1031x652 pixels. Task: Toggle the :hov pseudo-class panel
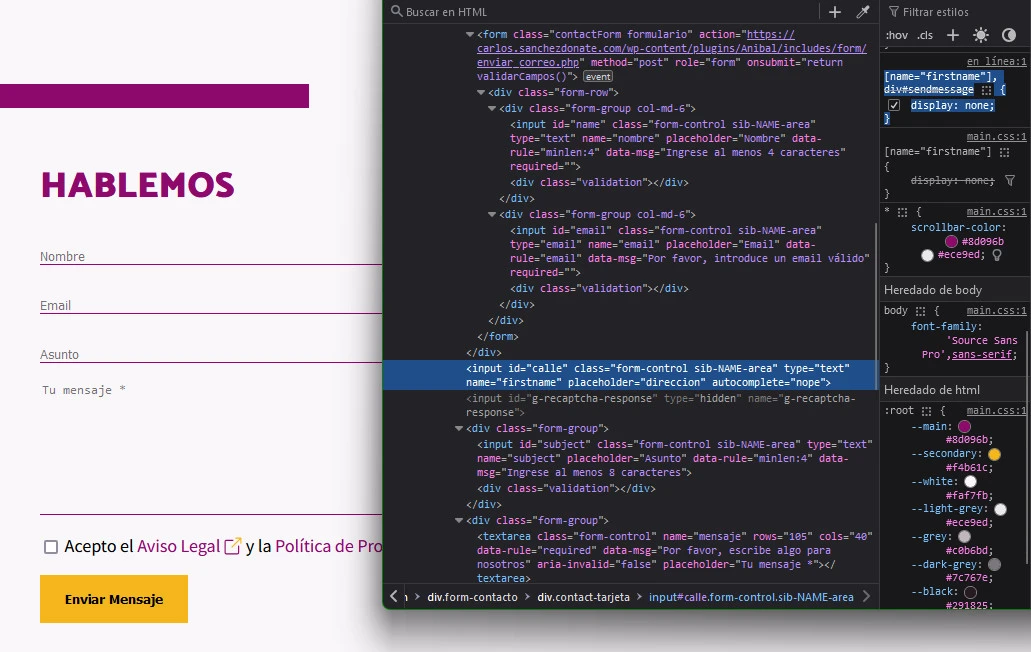tap(896, 36)
